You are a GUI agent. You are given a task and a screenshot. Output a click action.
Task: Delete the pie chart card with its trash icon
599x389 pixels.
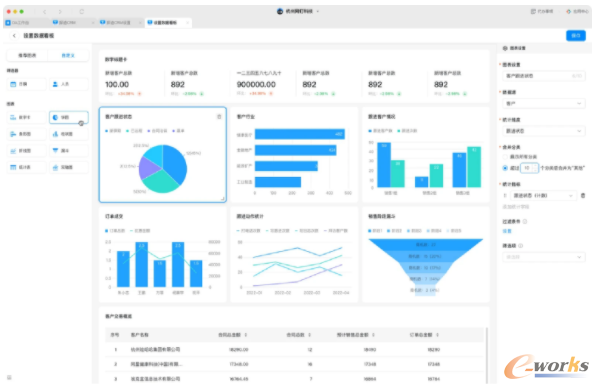(219, 117)
